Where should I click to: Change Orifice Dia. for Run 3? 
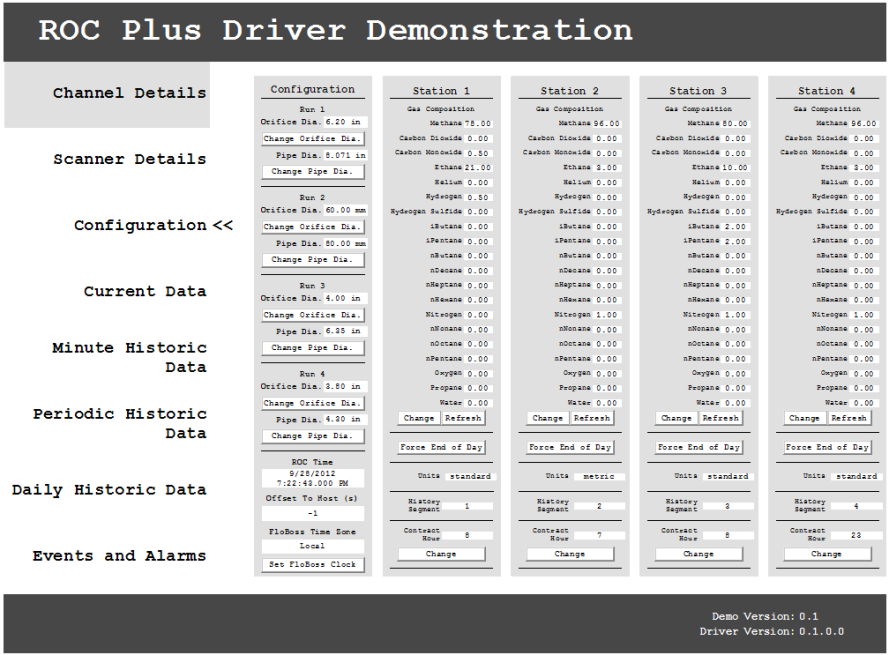point(312,315)
